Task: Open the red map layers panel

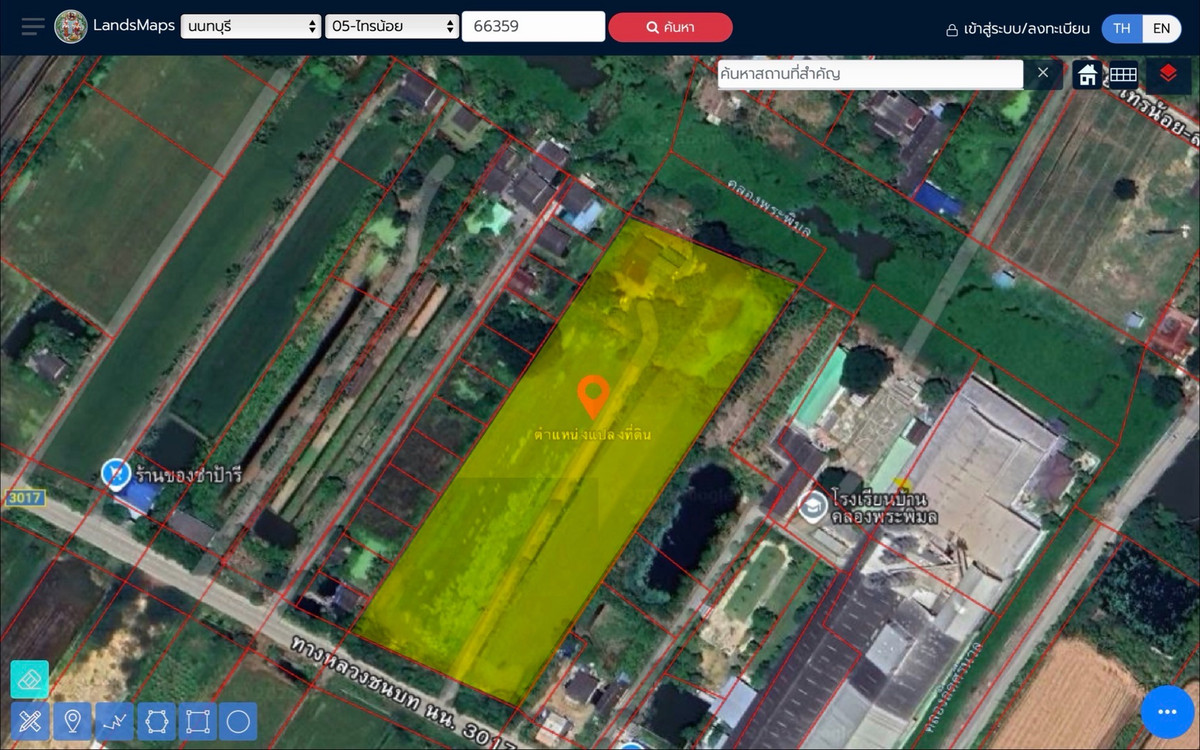Action: [1168, 74]
